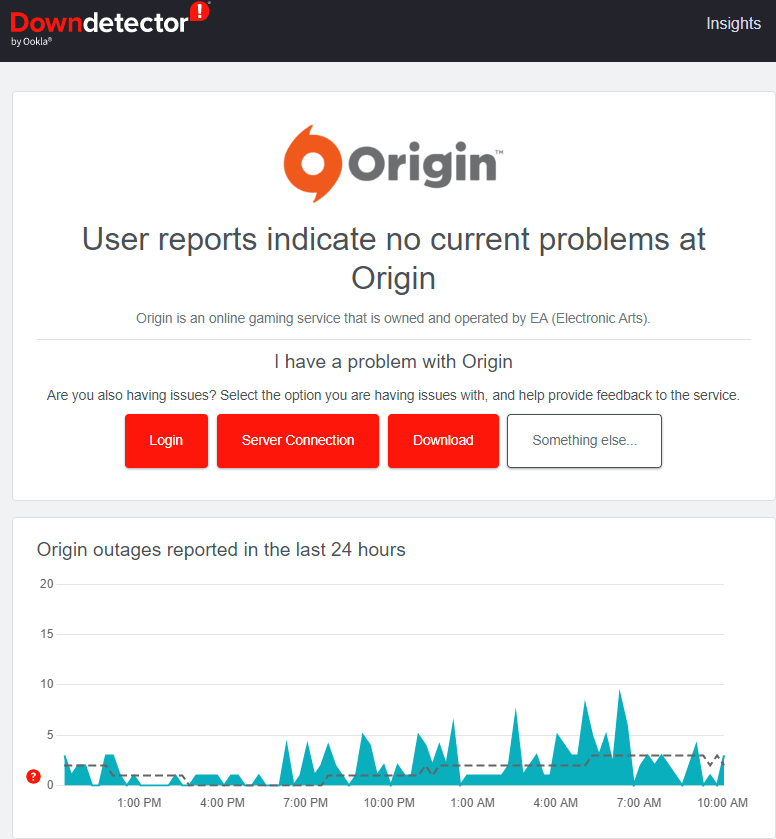Click the 20 value on the y-axis
Image resolution: width=776 pixels, height=839 pixels.
tap(47, 584)
